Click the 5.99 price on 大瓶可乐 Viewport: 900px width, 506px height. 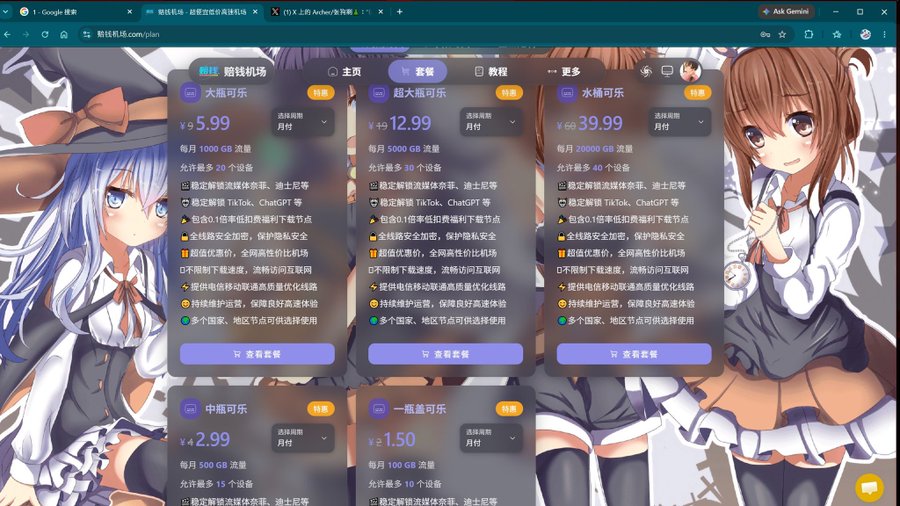click(212, 123)
